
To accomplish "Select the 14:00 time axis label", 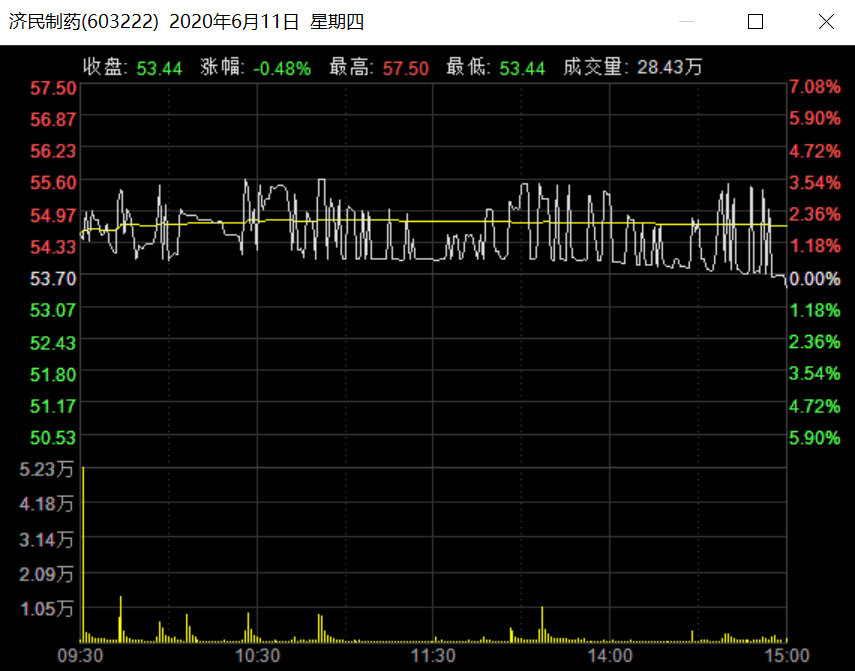I will click(x=610, y=656).
